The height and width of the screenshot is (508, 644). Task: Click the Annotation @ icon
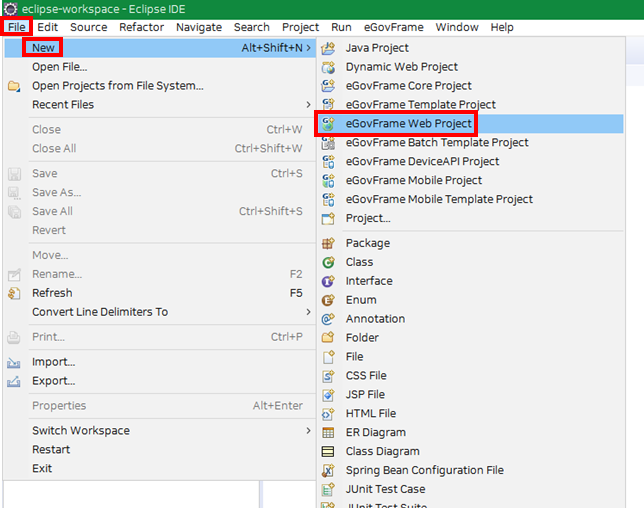pyautogui.click(x=328, y=319)
